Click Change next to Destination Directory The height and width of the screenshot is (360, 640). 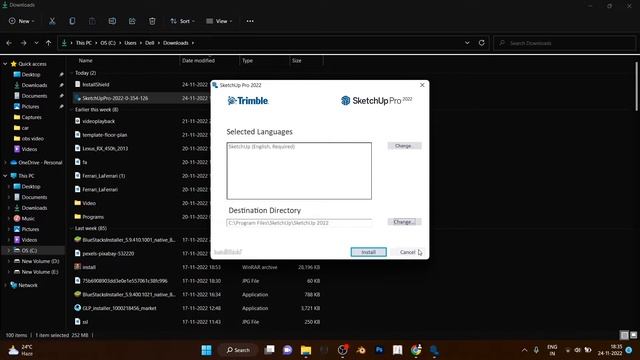coord(404,222)
